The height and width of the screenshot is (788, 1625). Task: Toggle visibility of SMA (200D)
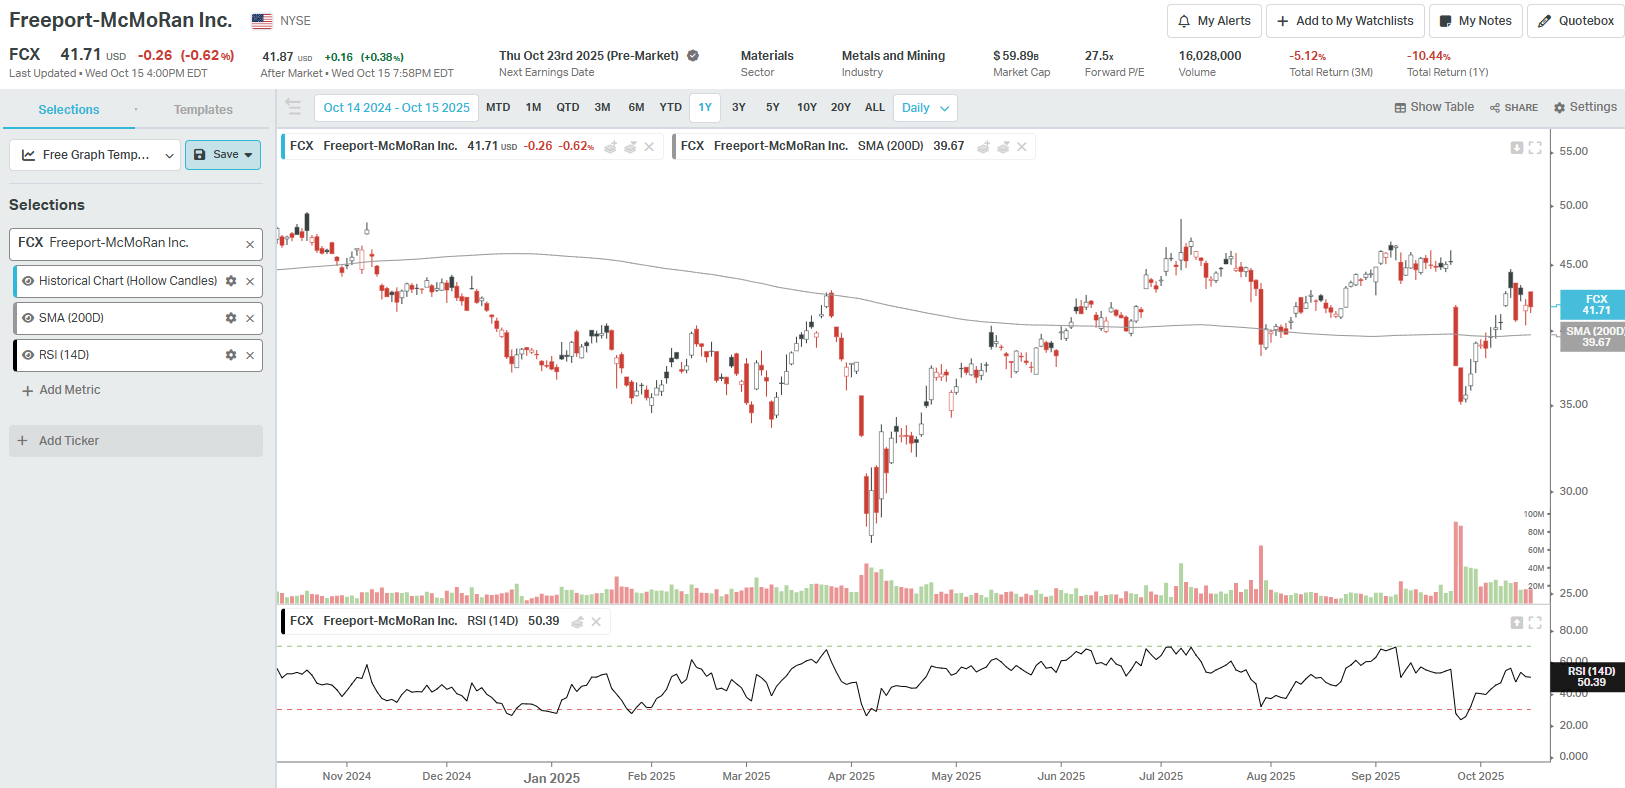[x=28, y=318]
